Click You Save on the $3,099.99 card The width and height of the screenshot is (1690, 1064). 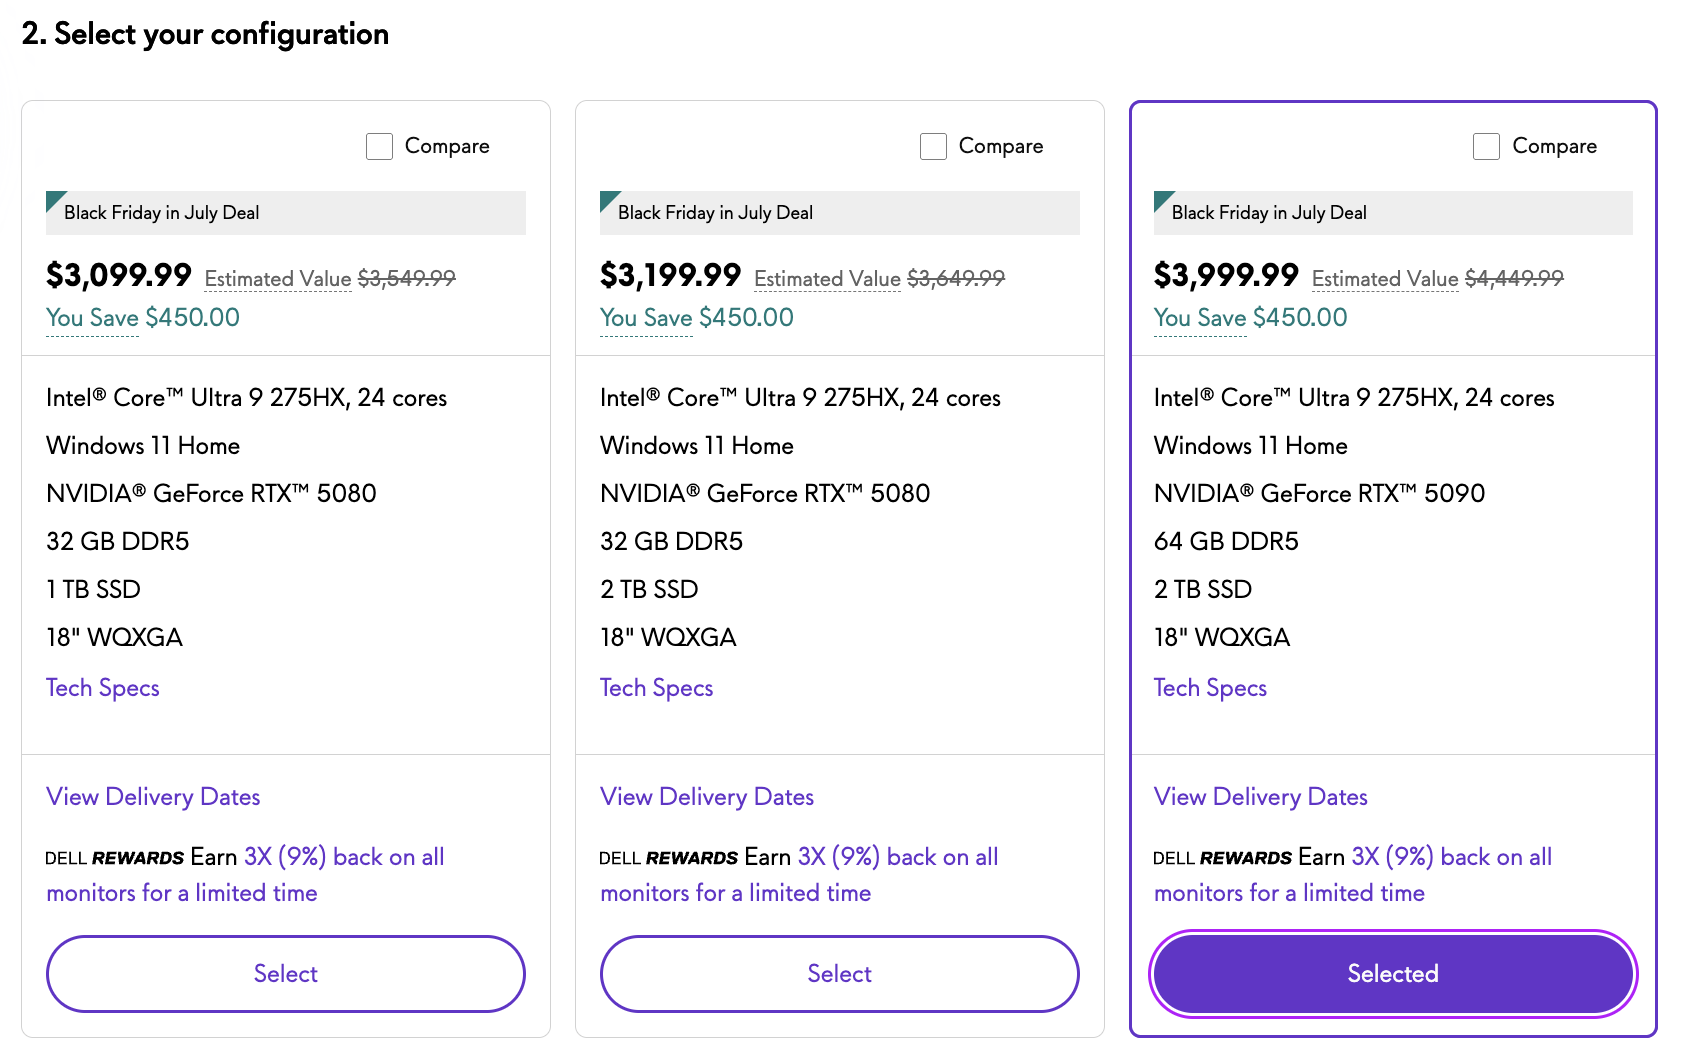click(92, 318)
